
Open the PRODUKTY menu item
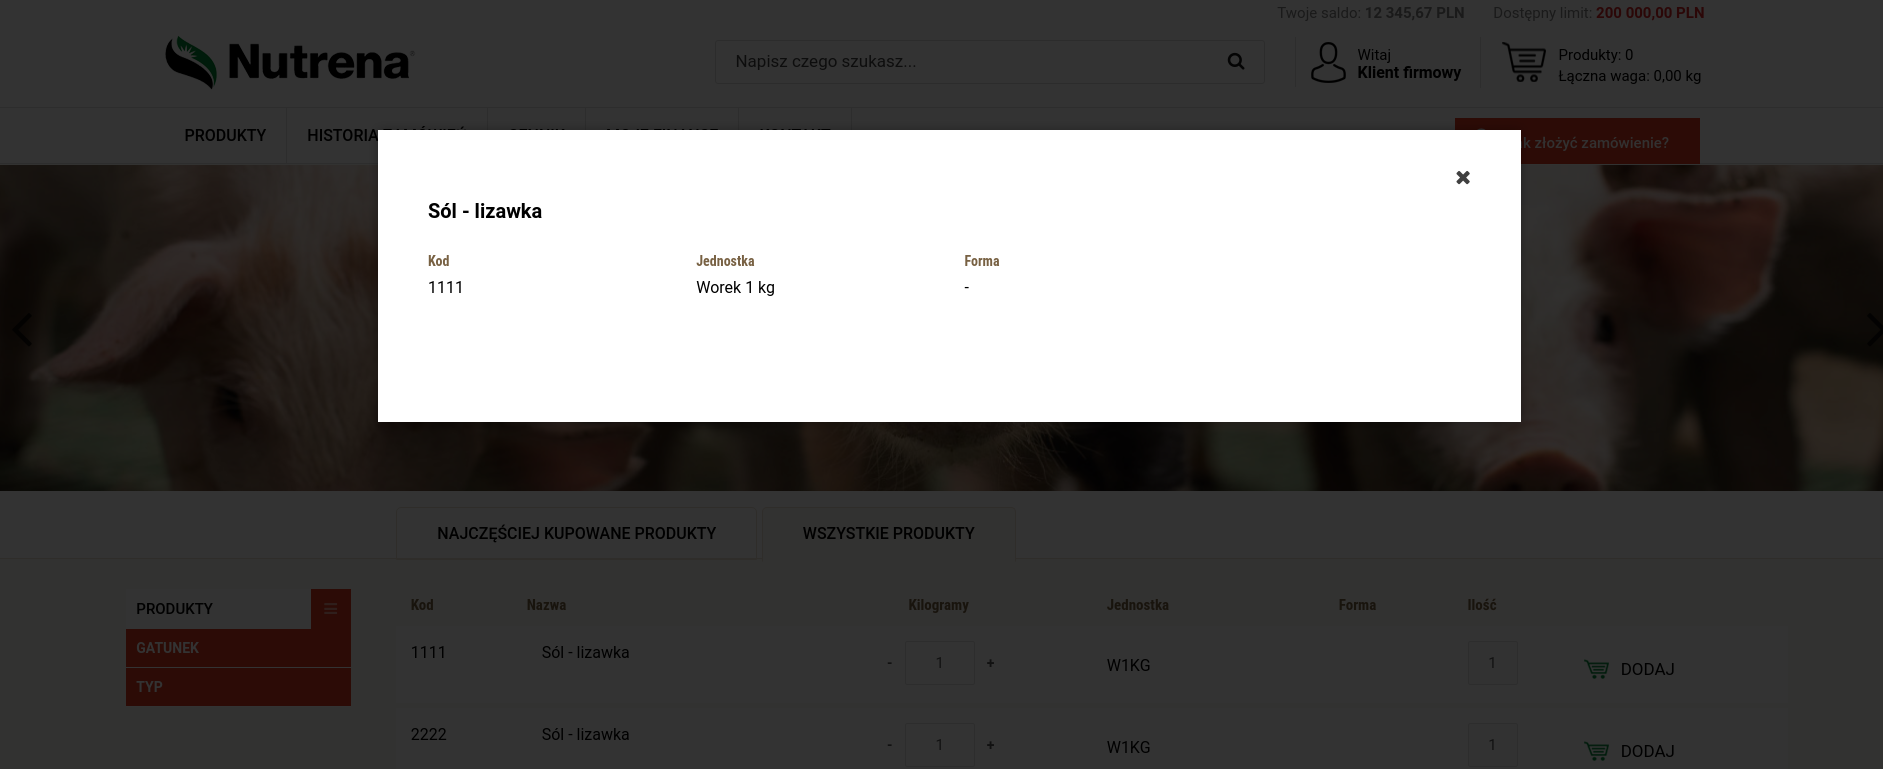pyautogui.click(x=225, y=135)
